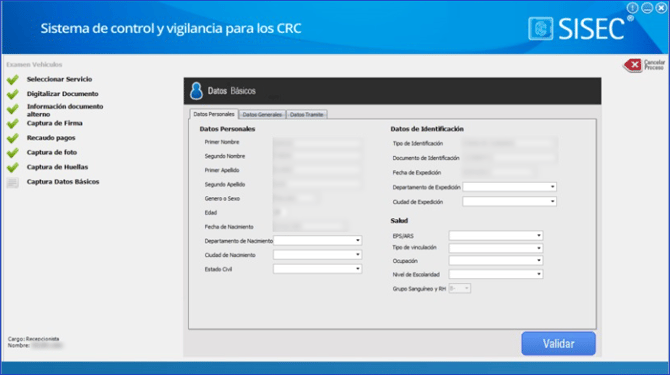The image size is (670, 375).
Task: Click the Fecha de Nacimiento field
Action: pyautogui.click(x=310, y=226)
